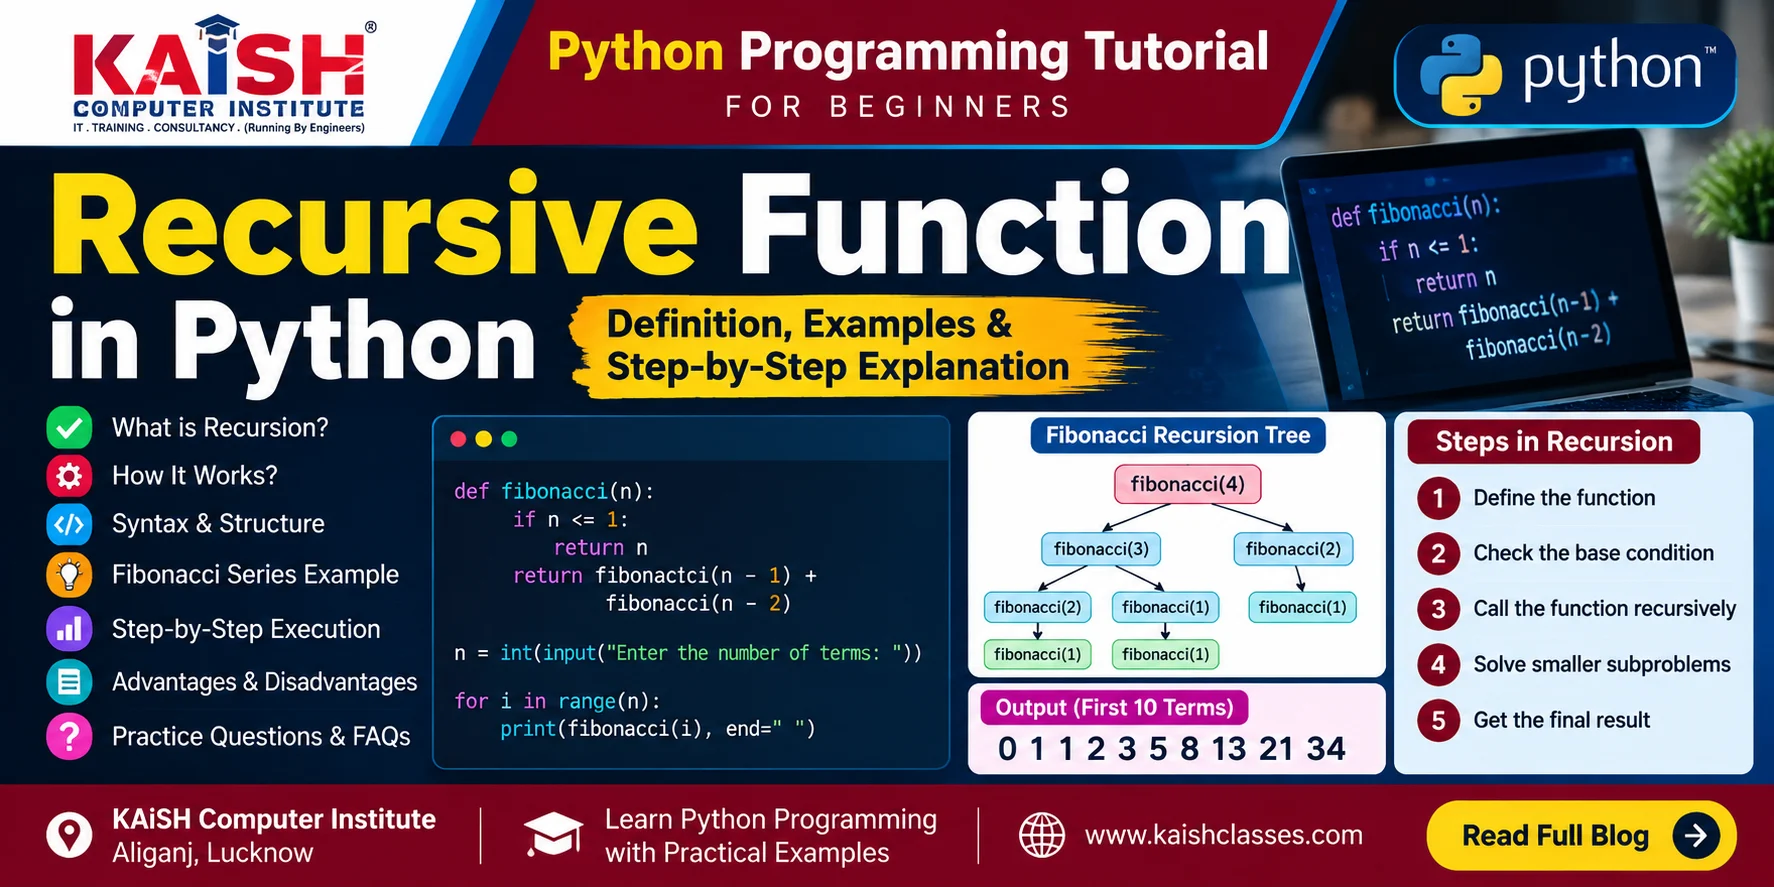This screenshot has width=1774, height=887.
Task: Click the Definition, Examples & Step-by-Step Explanation banner
Action: [x=838, y=346]
